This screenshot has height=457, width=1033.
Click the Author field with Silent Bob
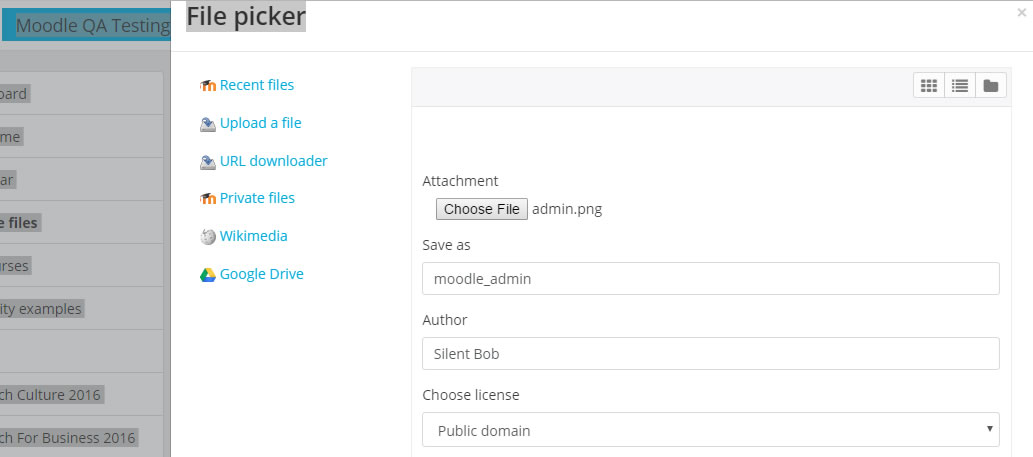pyautogui.click(x=711, y=354)
